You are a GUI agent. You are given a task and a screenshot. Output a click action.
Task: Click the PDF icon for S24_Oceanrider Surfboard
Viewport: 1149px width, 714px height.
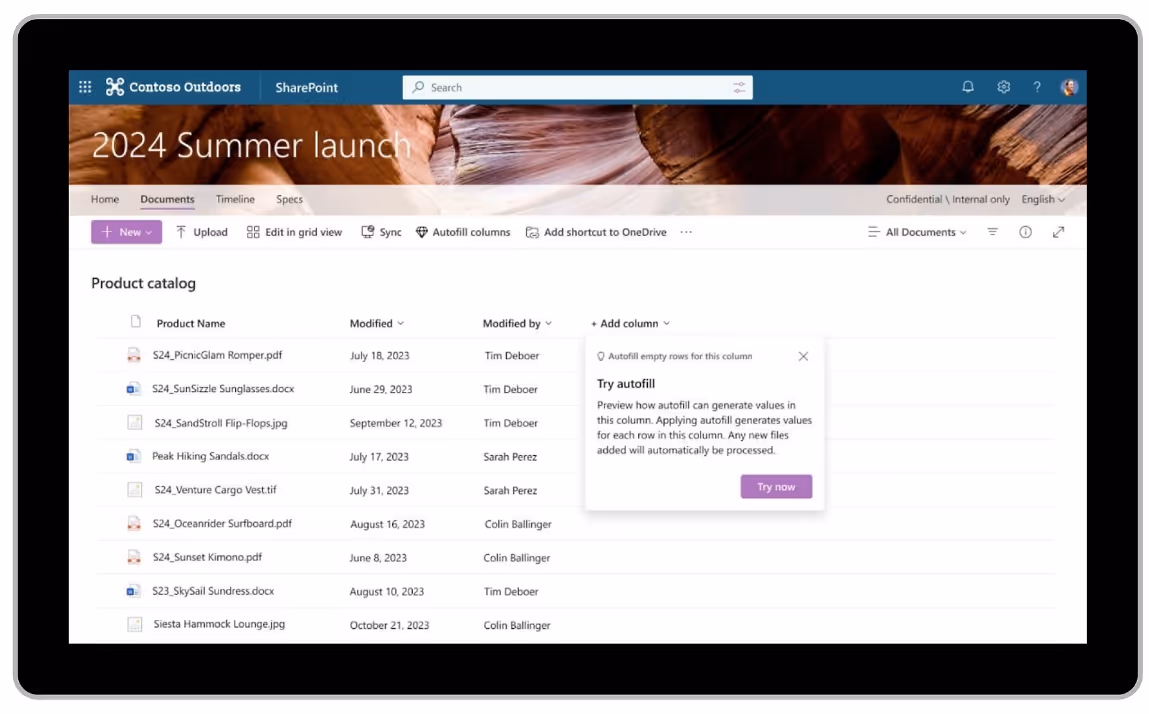134,523
